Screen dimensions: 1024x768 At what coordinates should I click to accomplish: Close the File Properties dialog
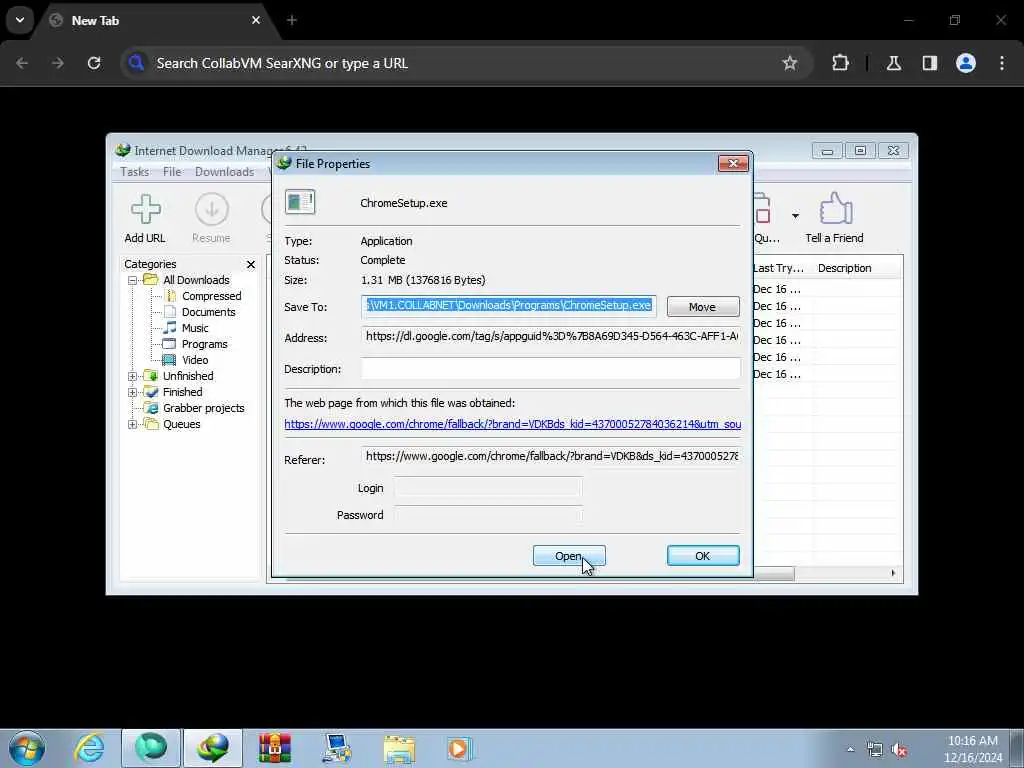(733, 163)
